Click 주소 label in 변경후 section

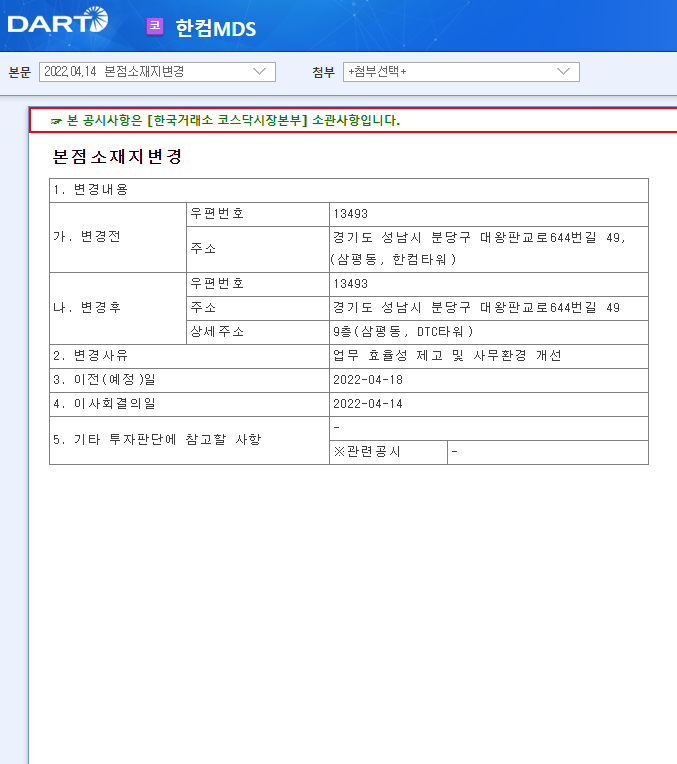coord(203,307)
